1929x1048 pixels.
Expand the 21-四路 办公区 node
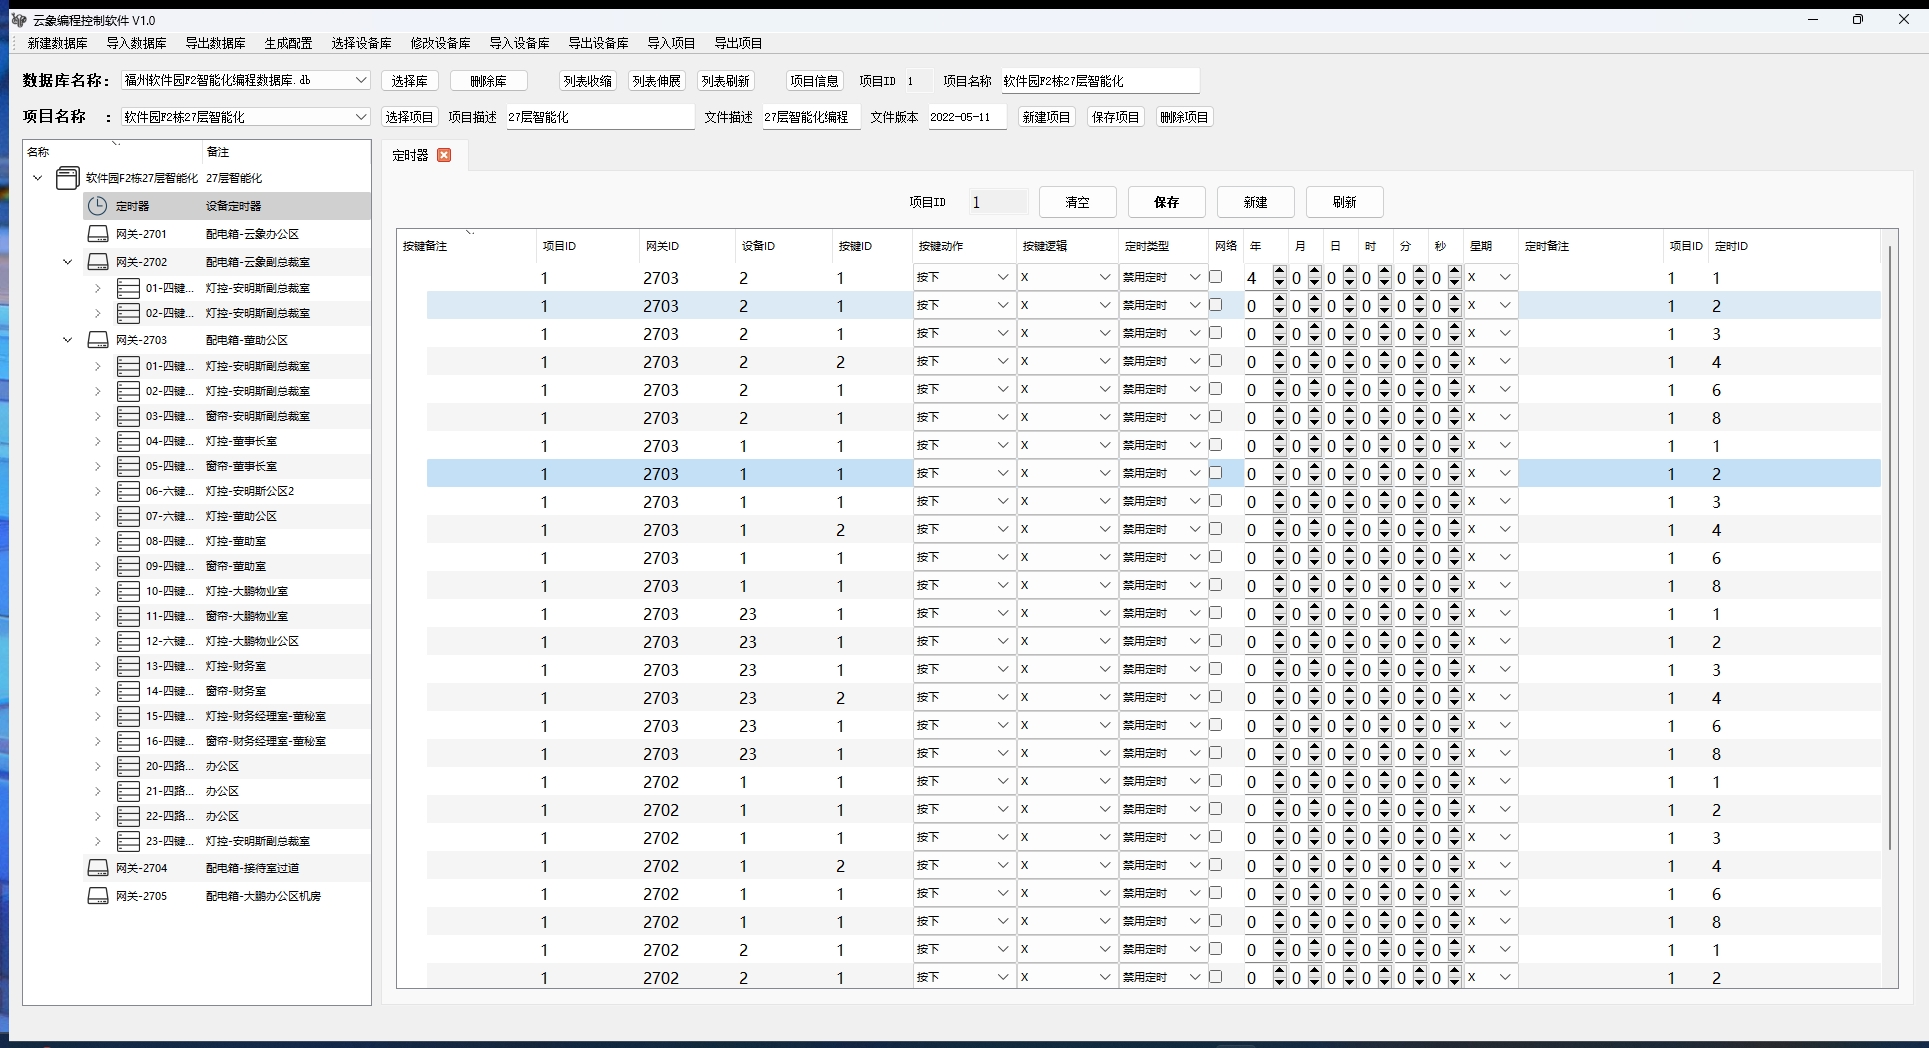coord(98,791)
